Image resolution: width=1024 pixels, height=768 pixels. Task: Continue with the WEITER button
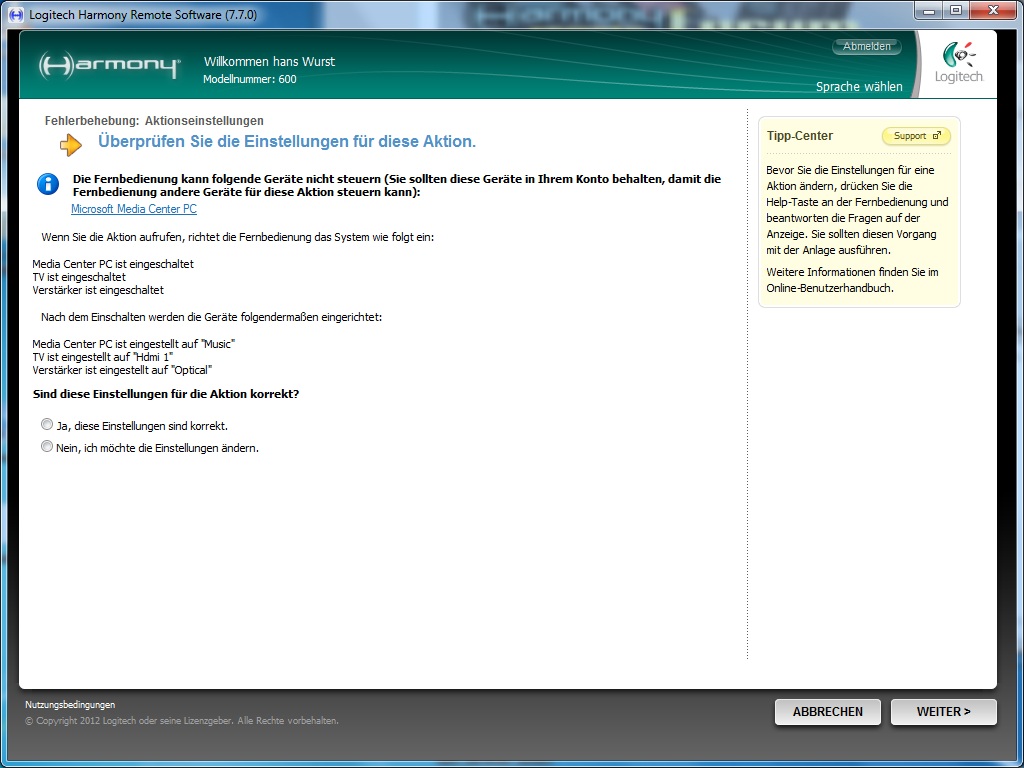pyautogui.click(x=943, y=712)
